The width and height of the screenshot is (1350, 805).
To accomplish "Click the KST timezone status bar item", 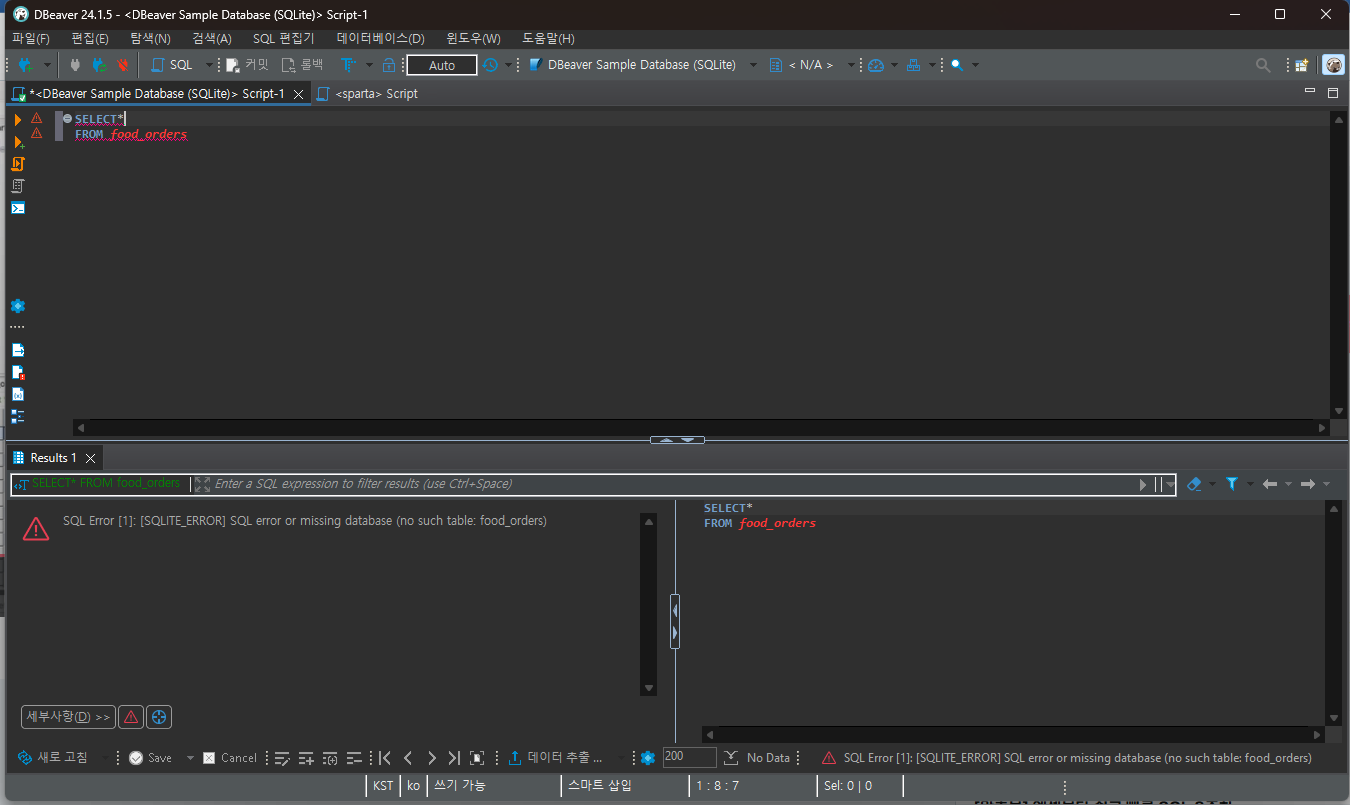I will [x=383, y=786].
